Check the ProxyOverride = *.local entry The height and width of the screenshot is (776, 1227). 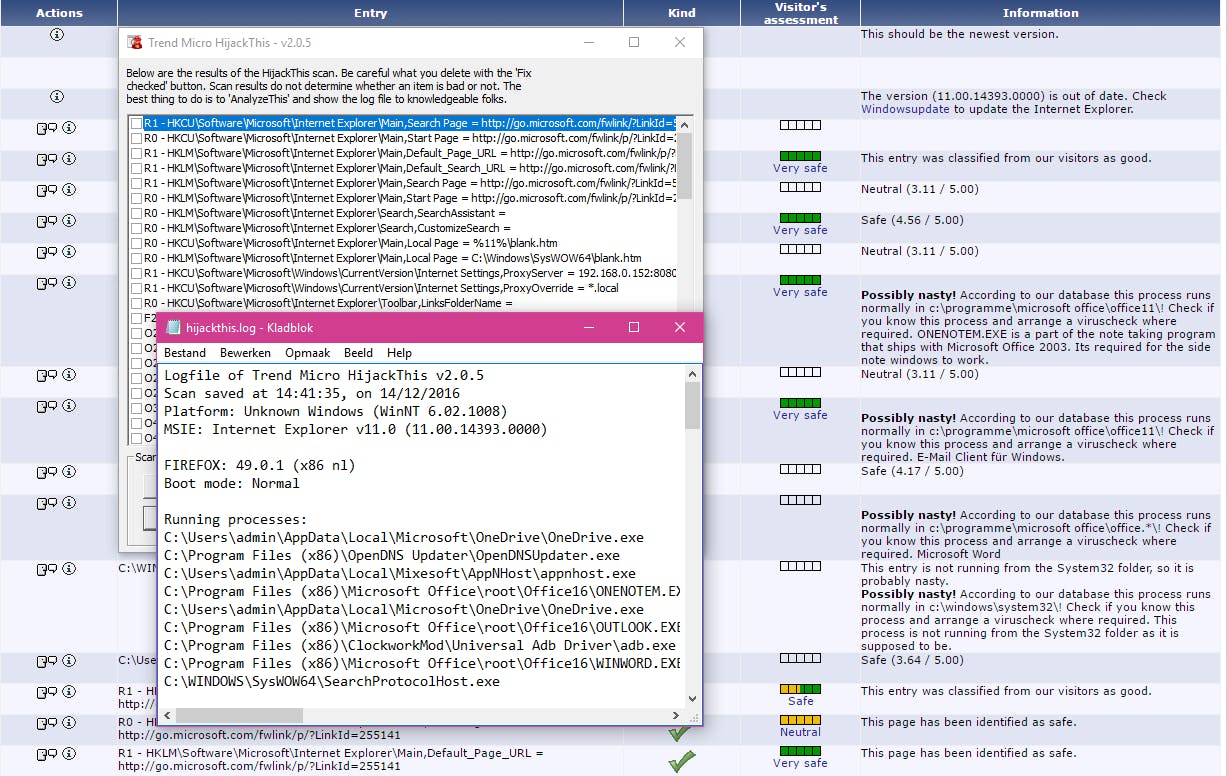coord(136,288)
